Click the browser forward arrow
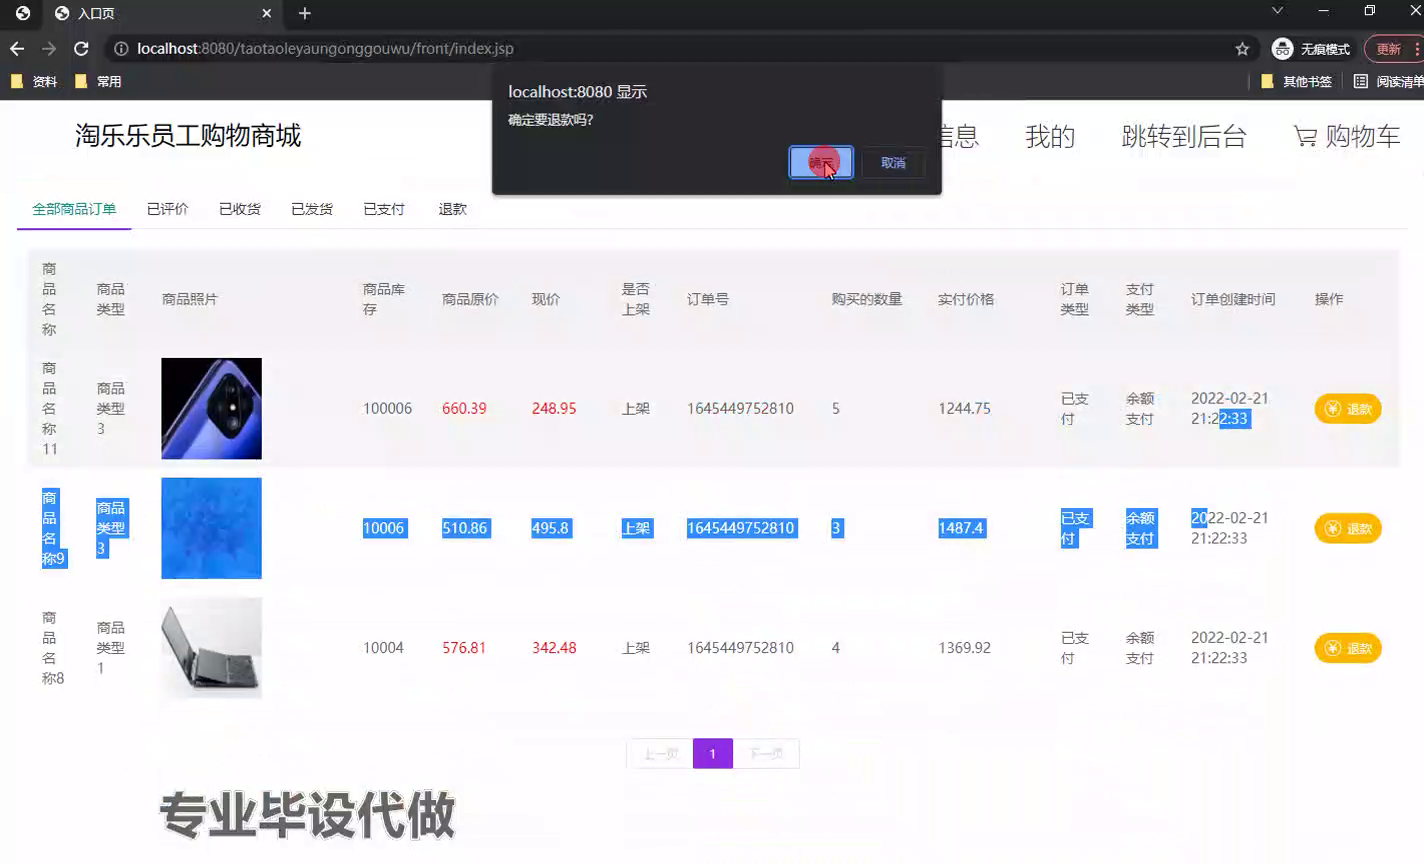This screenshot has width=1424, height=864. [x=49, y=48]
